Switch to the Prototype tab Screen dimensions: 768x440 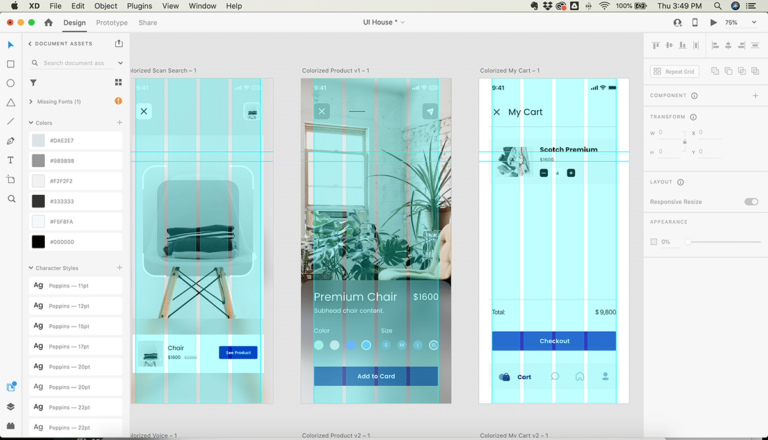[x=111, y=22]
